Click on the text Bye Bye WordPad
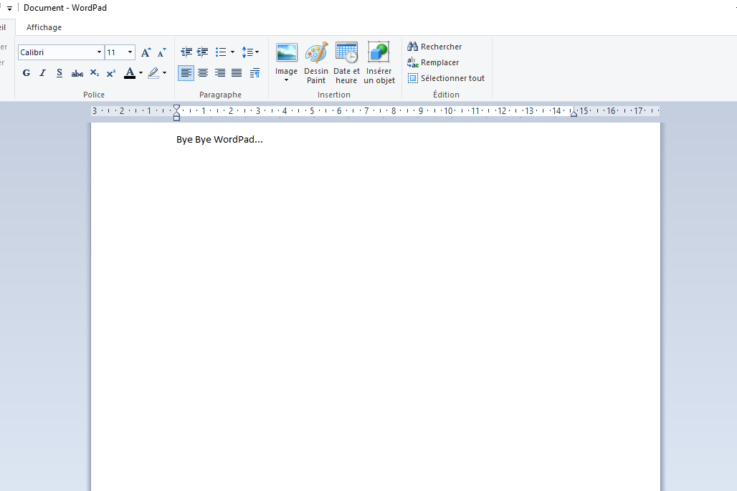This screenshot has height=491, width=737. [x=219, y=139]
